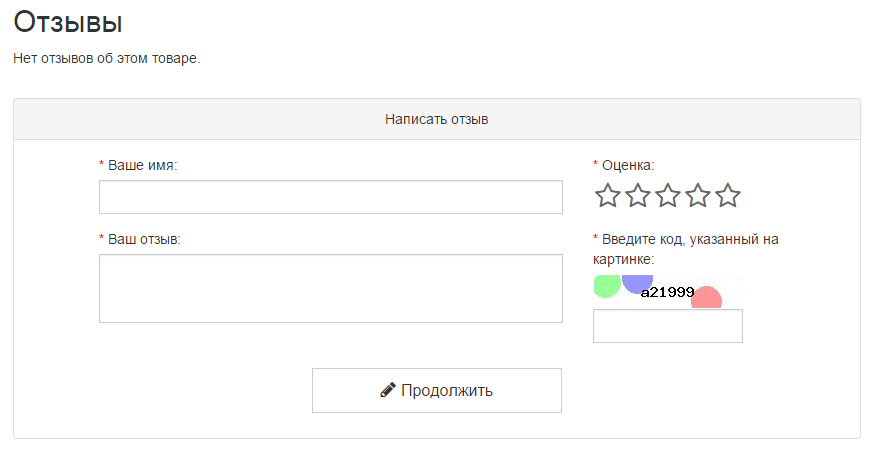
Task: Click the green circle in captcha
Action: coord(607,286)
